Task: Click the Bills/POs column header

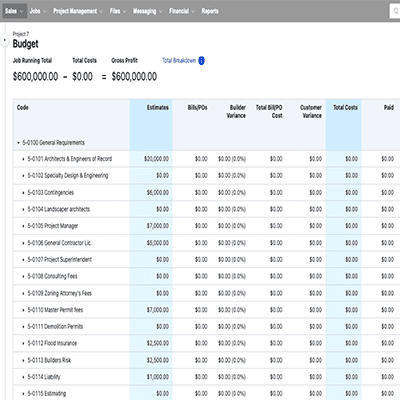Action: (x=197, y=107)
